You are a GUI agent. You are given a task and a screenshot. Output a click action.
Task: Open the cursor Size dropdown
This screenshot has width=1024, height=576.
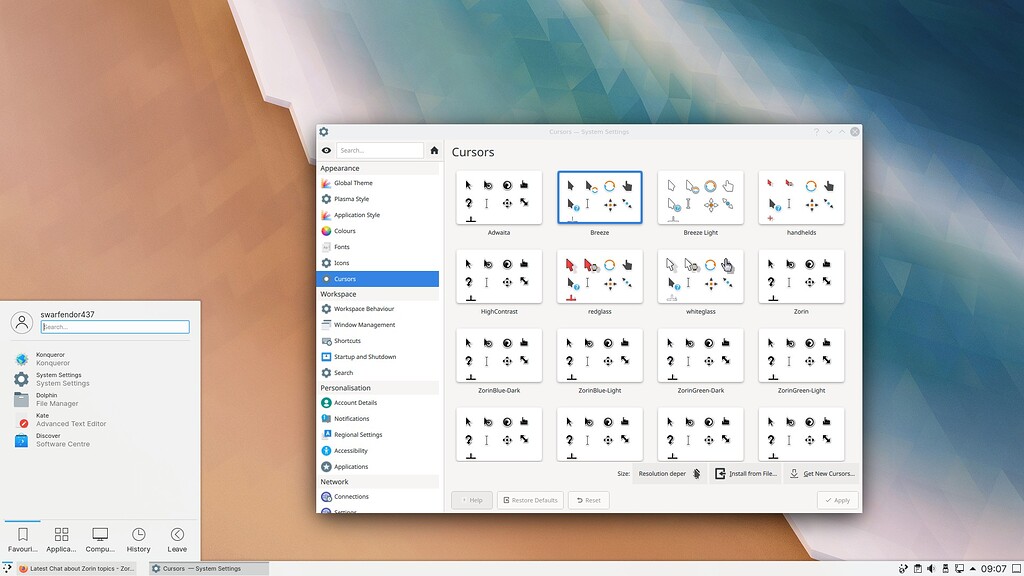pos(668,473)
